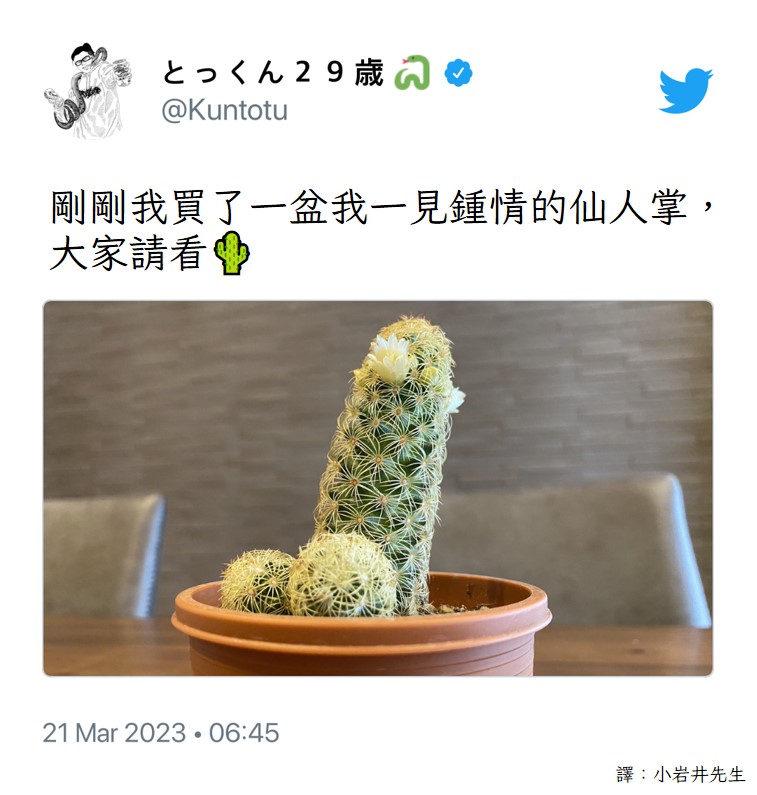
Task: Click the terracotta pot in photo
Action: pyautogui.click(x=361, y=628)
